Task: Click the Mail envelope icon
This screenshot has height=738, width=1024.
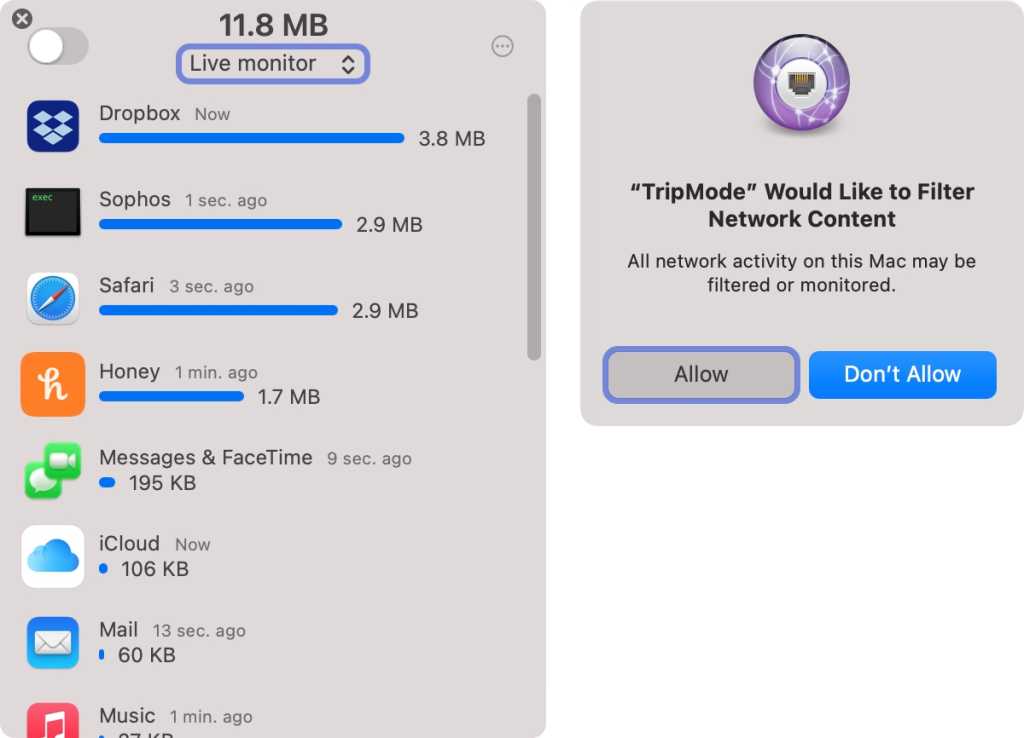Action: tap(53, 643)
